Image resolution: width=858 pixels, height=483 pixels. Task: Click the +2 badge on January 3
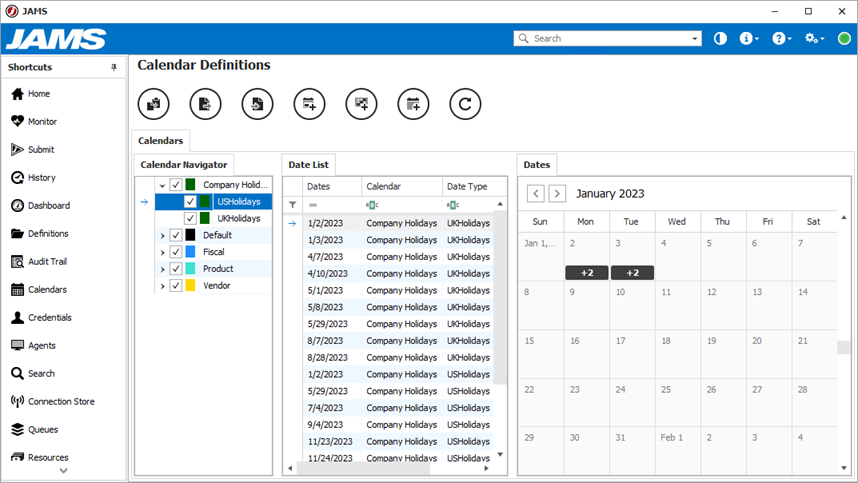(x=632, y=272)
